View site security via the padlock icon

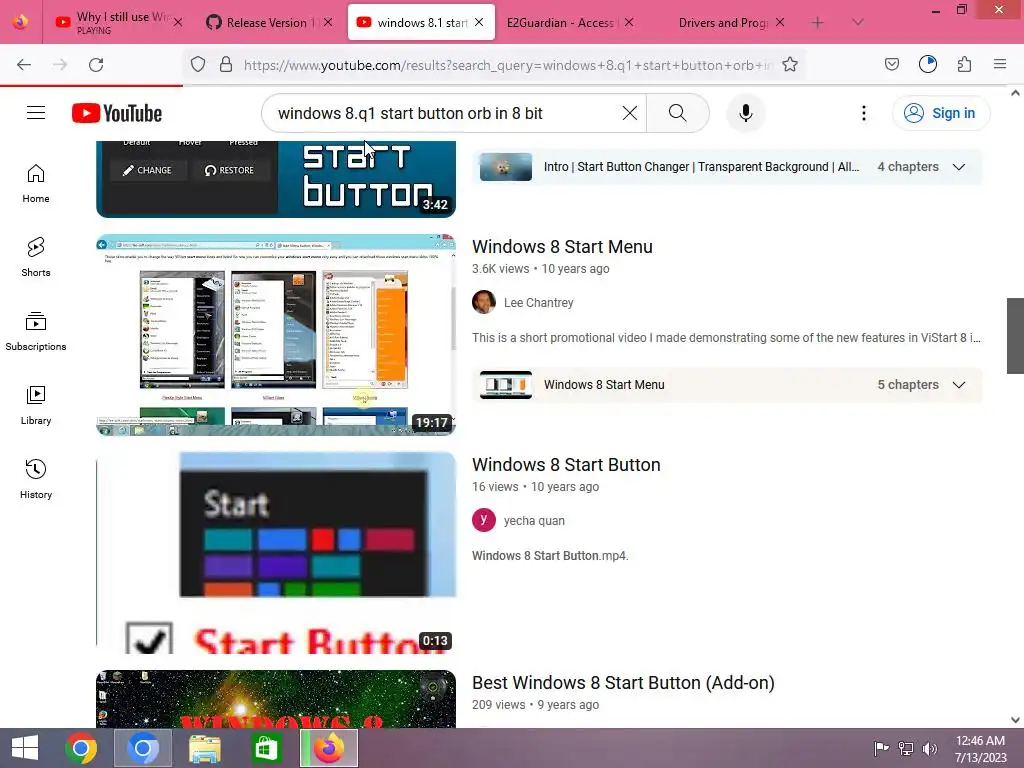point(226,64)
